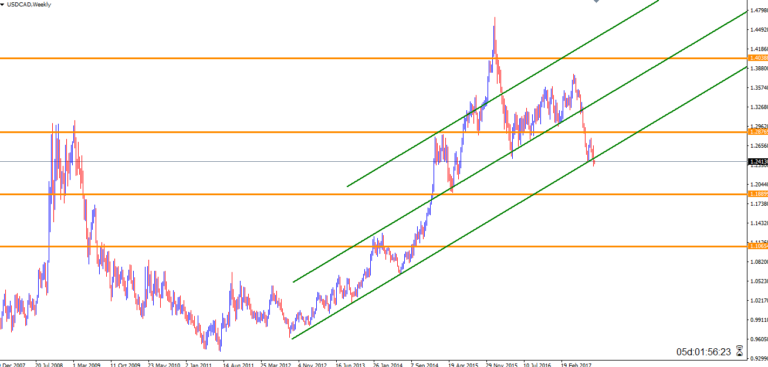Click the hourglass icon beside the countdown timer
Viewport: 768px width, 367px height.
click(x=739, y=351)
